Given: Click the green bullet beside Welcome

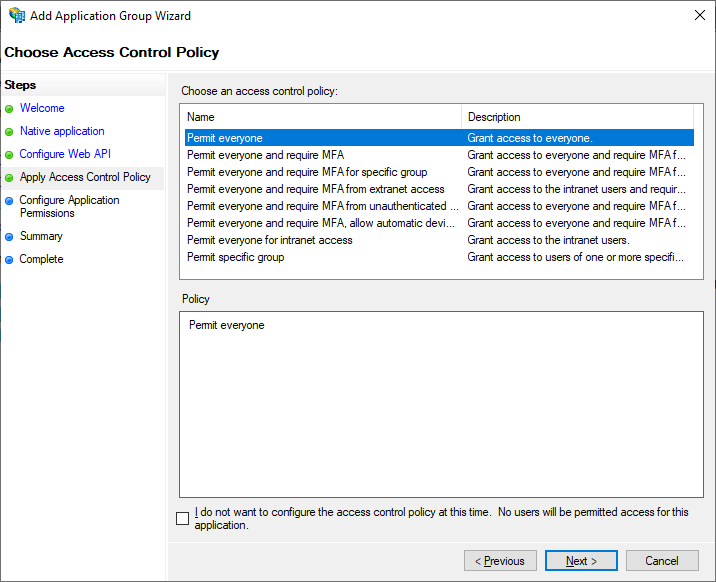Looking at the screenshot, I should pyautogui.click(x=9, y=109).
